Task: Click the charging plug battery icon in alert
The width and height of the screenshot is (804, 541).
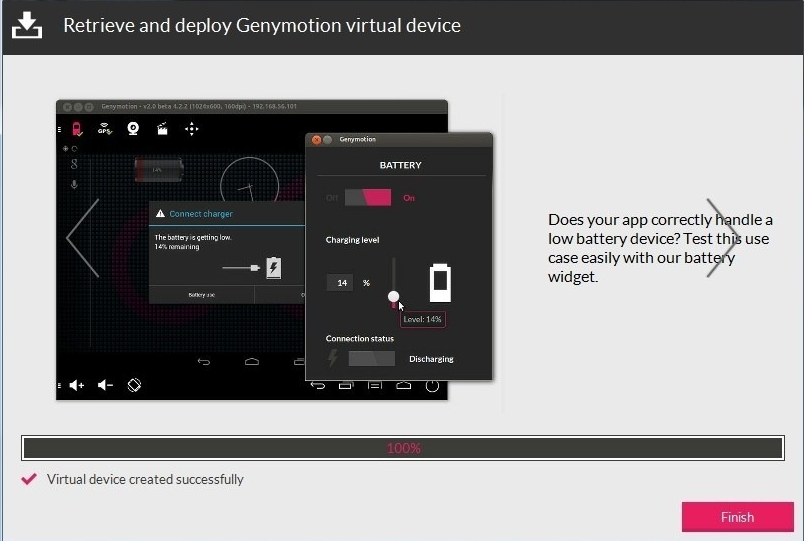Action: point(274,268)
